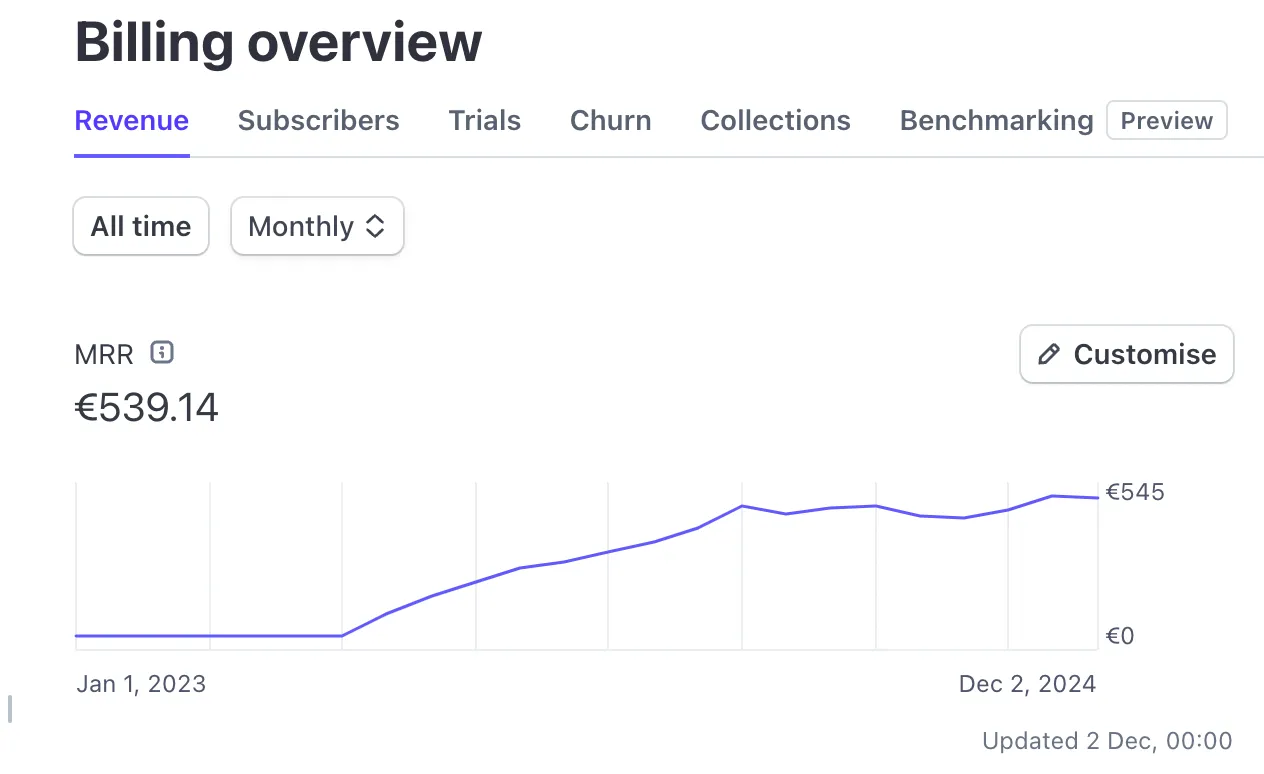
Task: Click the MRR metric label
Action: tap(104, 354)
